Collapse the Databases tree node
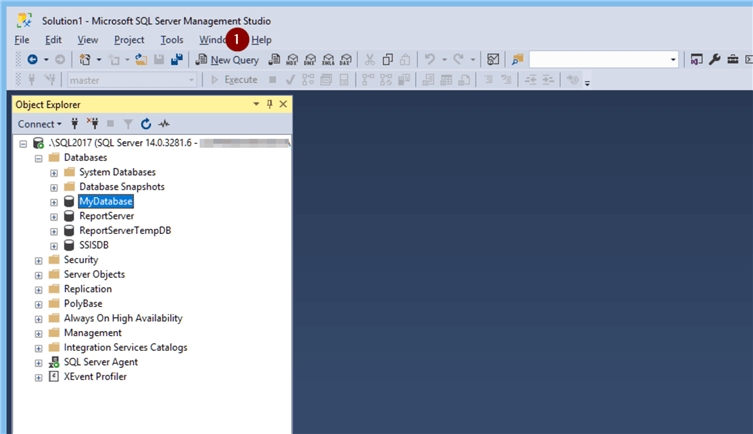This screenshot has height=434, width=753. click(39, 158)
